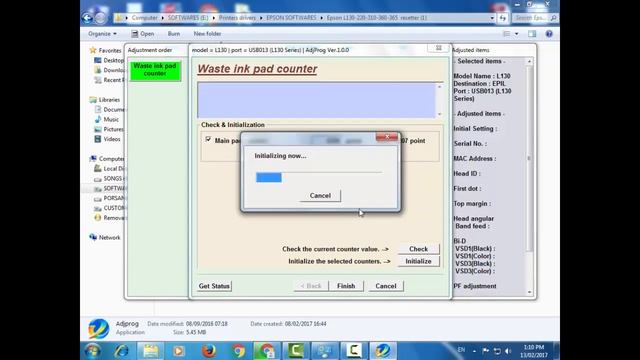Screen dimensions: 640x360
Task: Click the Favorites star icon
Action: coord(93,50)
